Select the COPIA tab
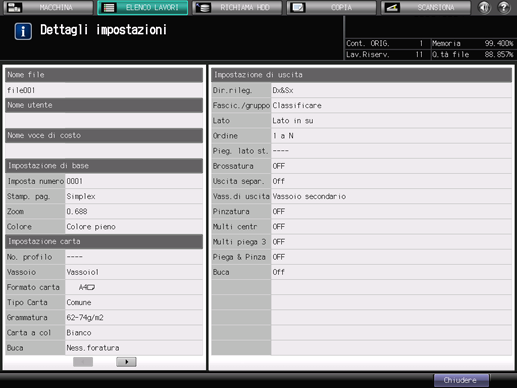The width and height of the screenshot is (517, 388). (x=331, y=7)
